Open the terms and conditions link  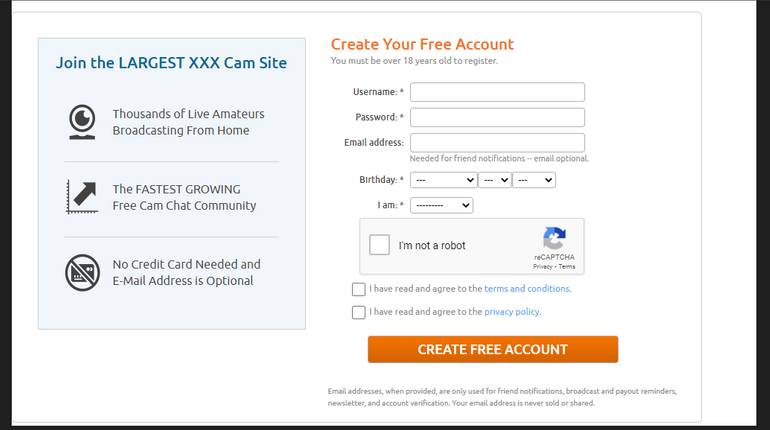coord(527,289)
